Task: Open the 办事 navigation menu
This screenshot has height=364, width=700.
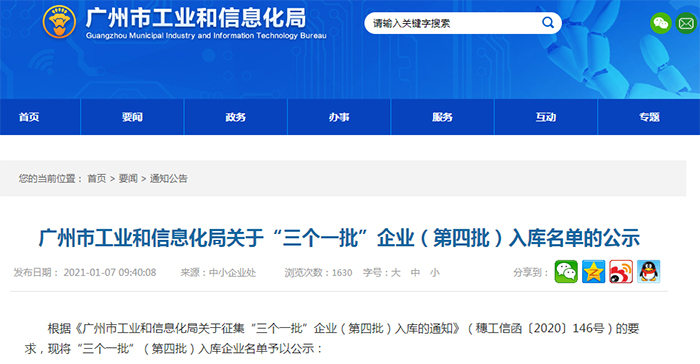Action: click(x=339, y=117)
